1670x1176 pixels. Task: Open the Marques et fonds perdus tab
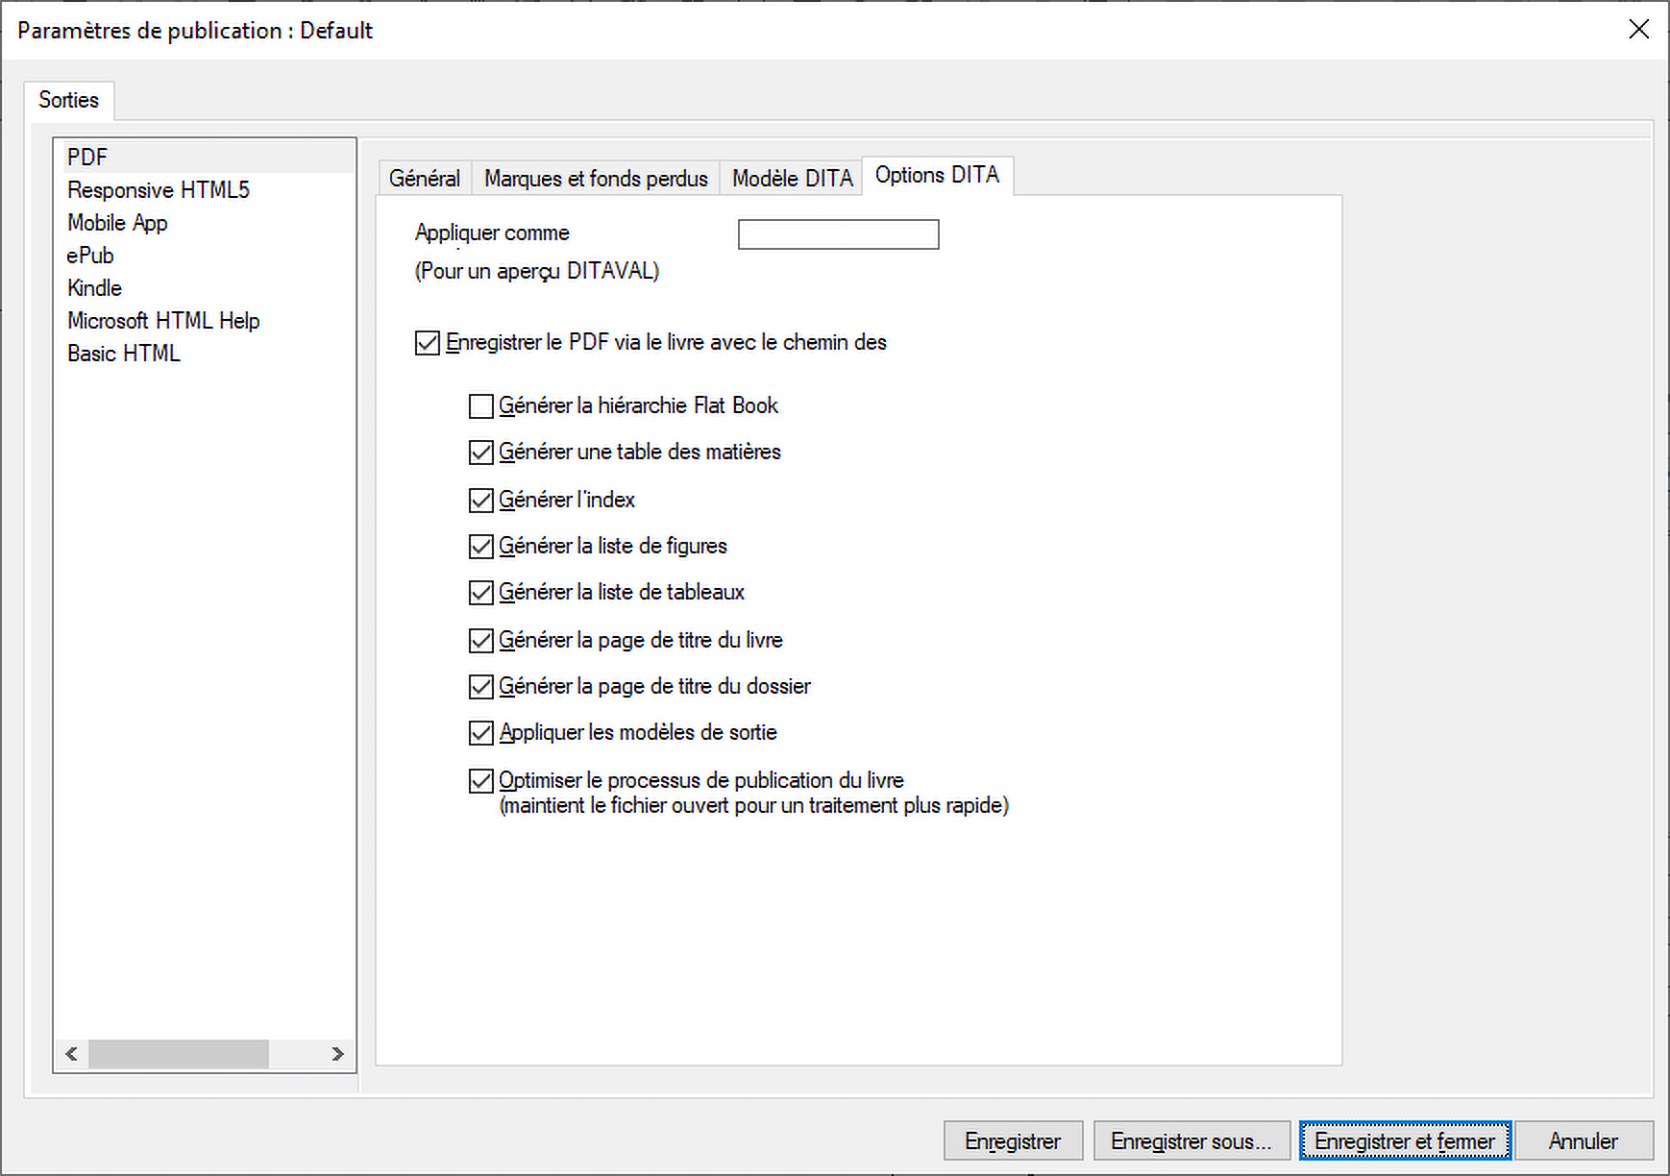pyautogui.click(x=596, y=178)
